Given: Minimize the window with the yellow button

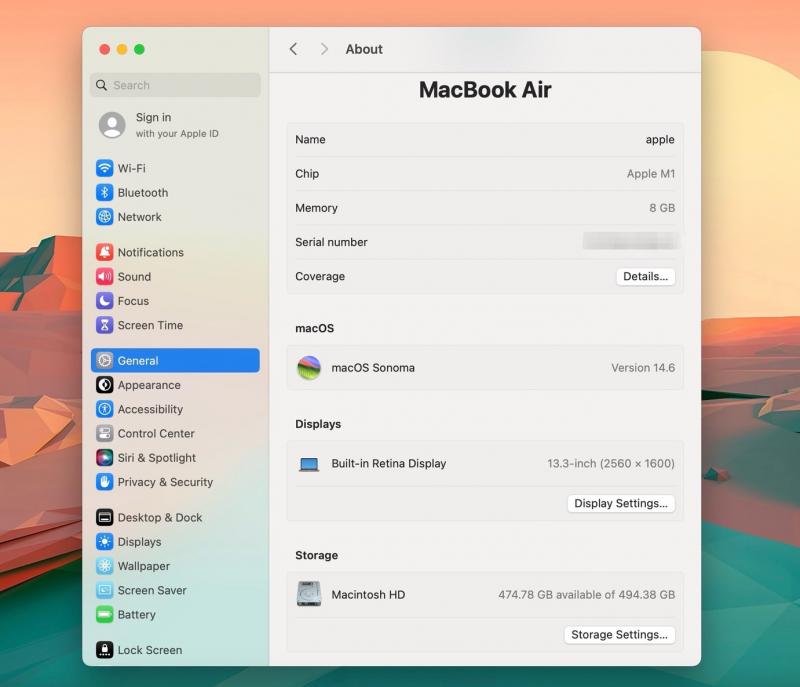Looking at the screenshot, I should [122, 49].
